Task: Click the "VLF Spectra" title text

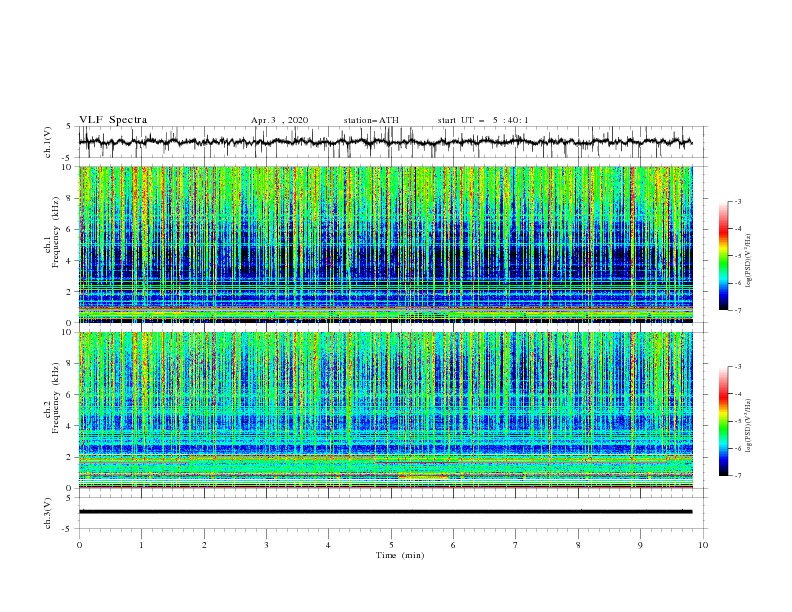Action: pos(113,120)
